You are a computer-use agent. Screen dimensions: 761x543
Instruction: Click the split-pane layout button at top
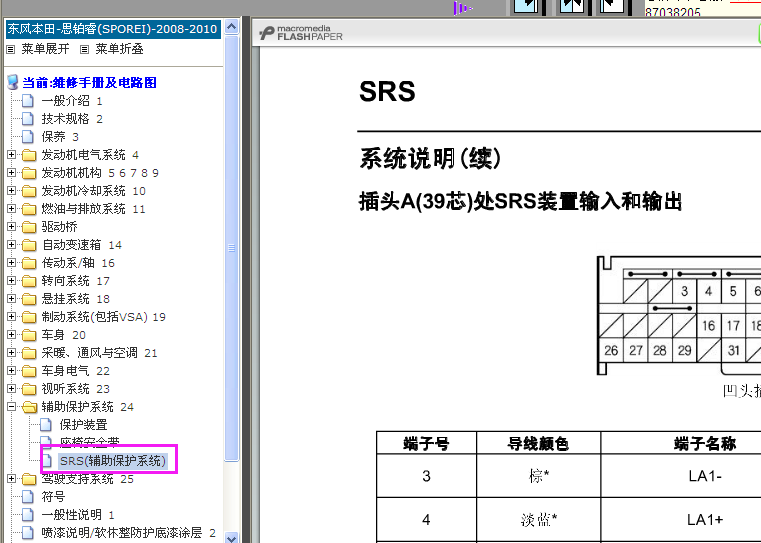coord(572,6)
